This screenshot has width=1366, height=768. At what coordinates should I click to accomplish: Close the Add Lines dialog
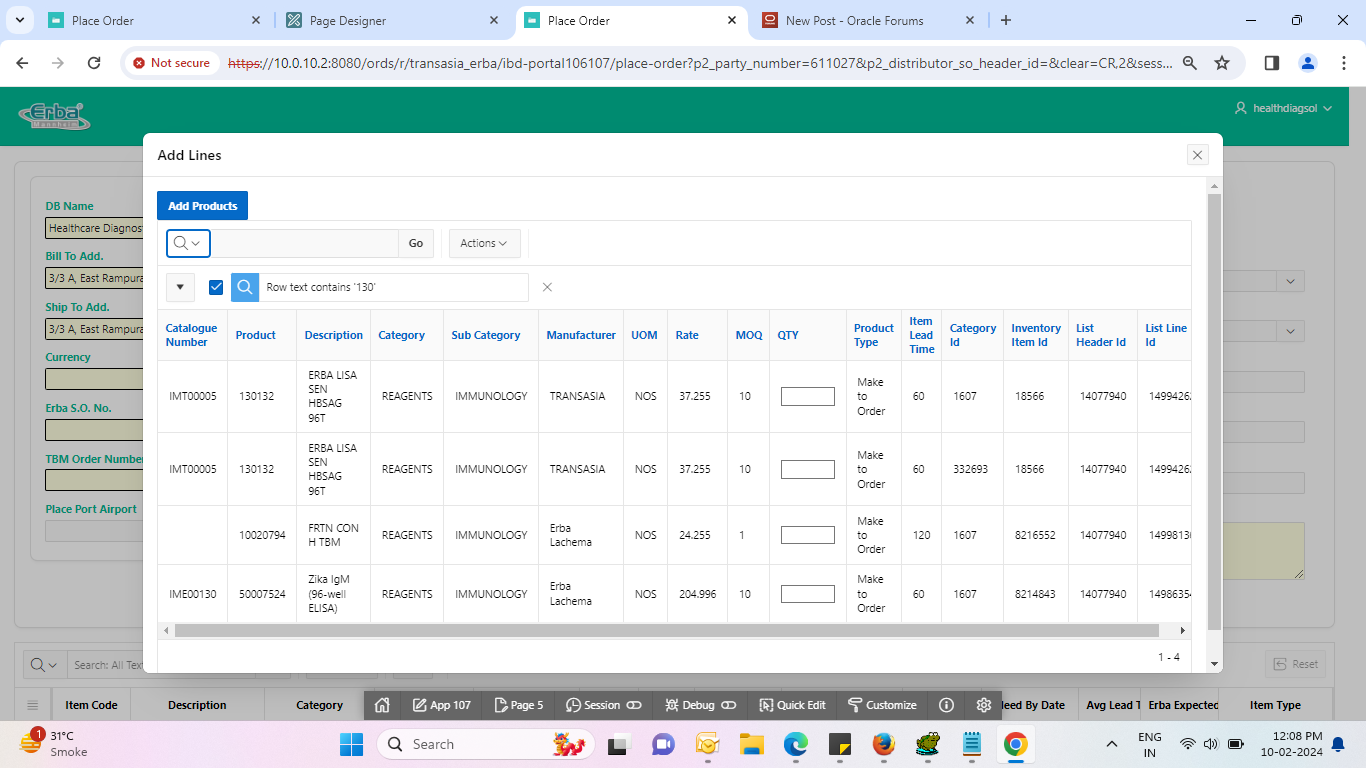pos(1197,155)
